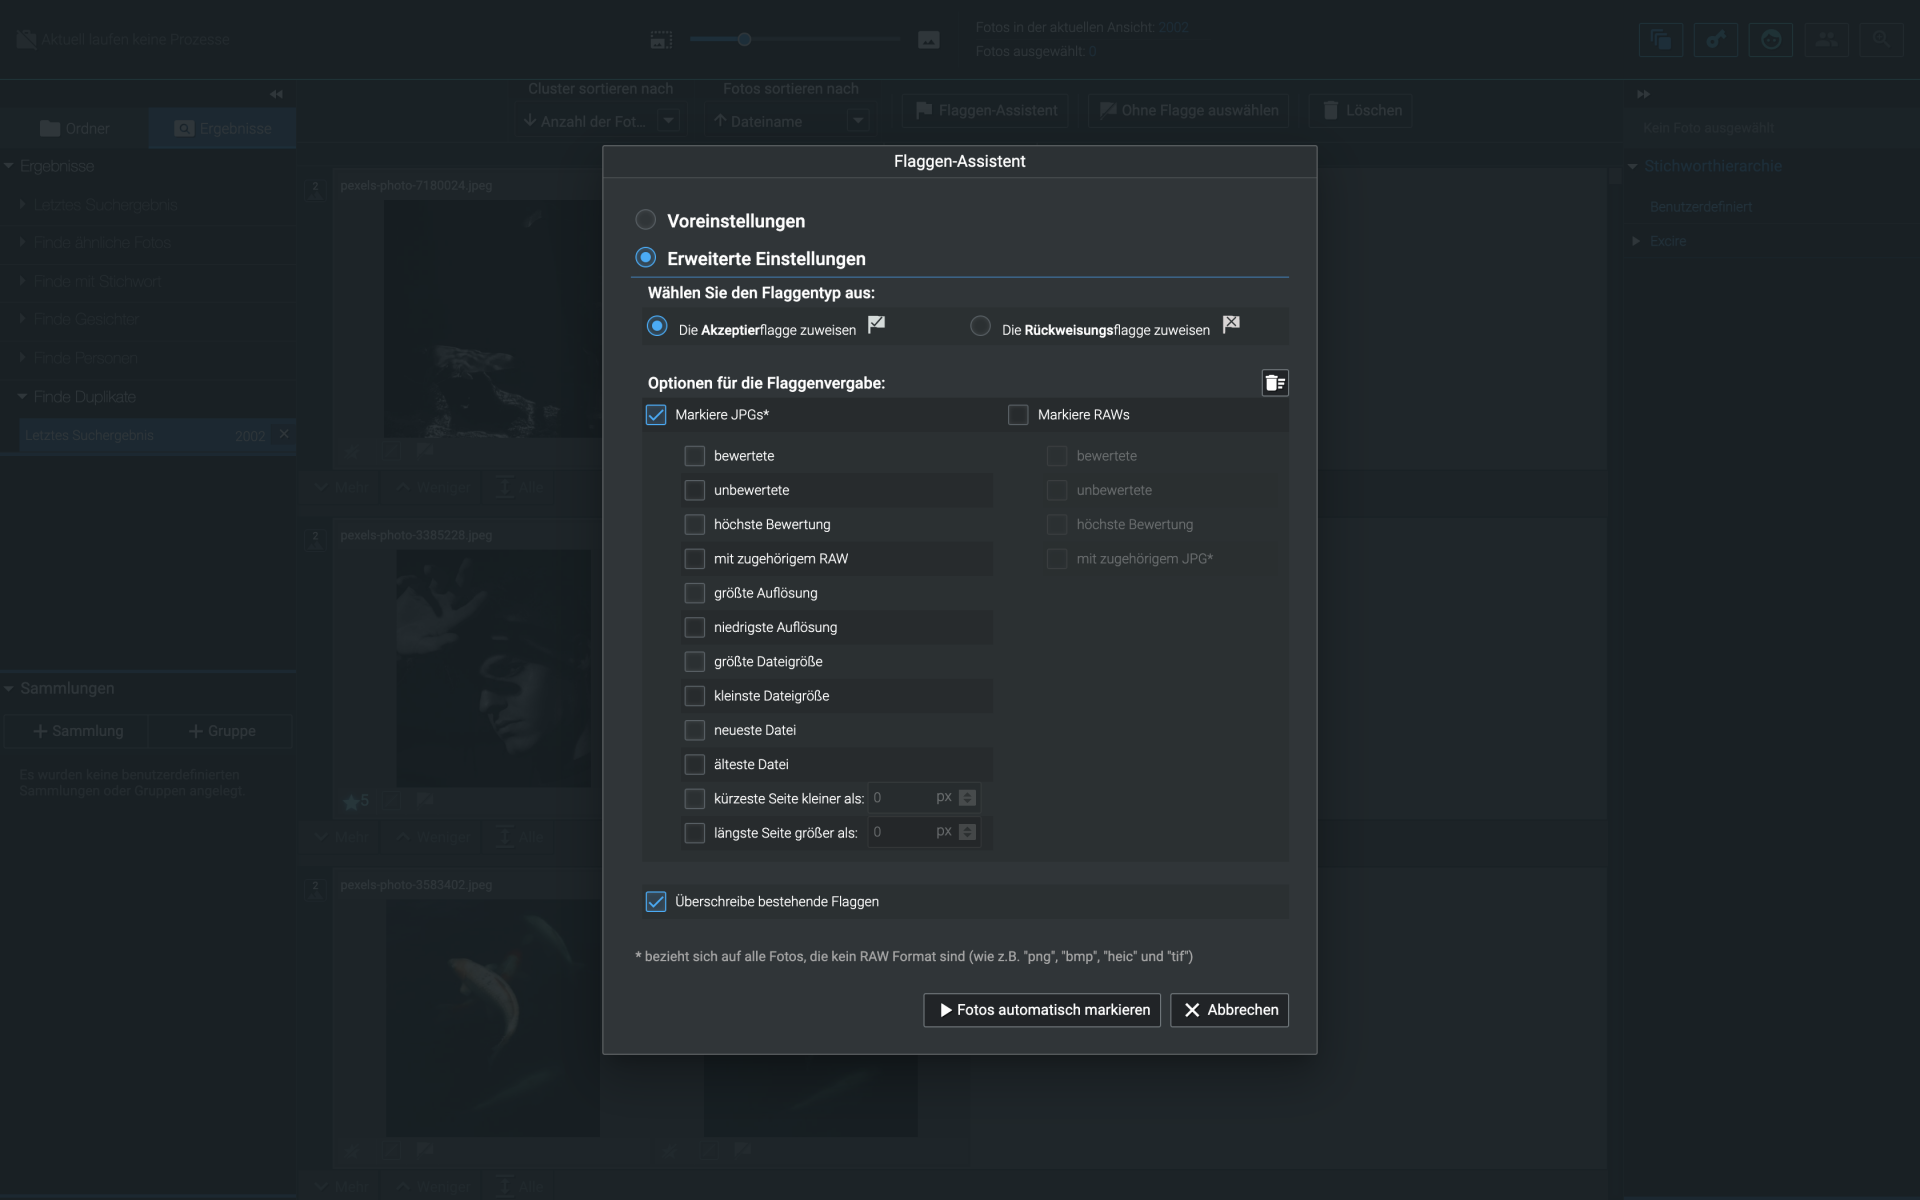The height and width of the screenshot is (1200, 1920).
Task: Click the large thumbnail size icon
Action: click(929, 40)
